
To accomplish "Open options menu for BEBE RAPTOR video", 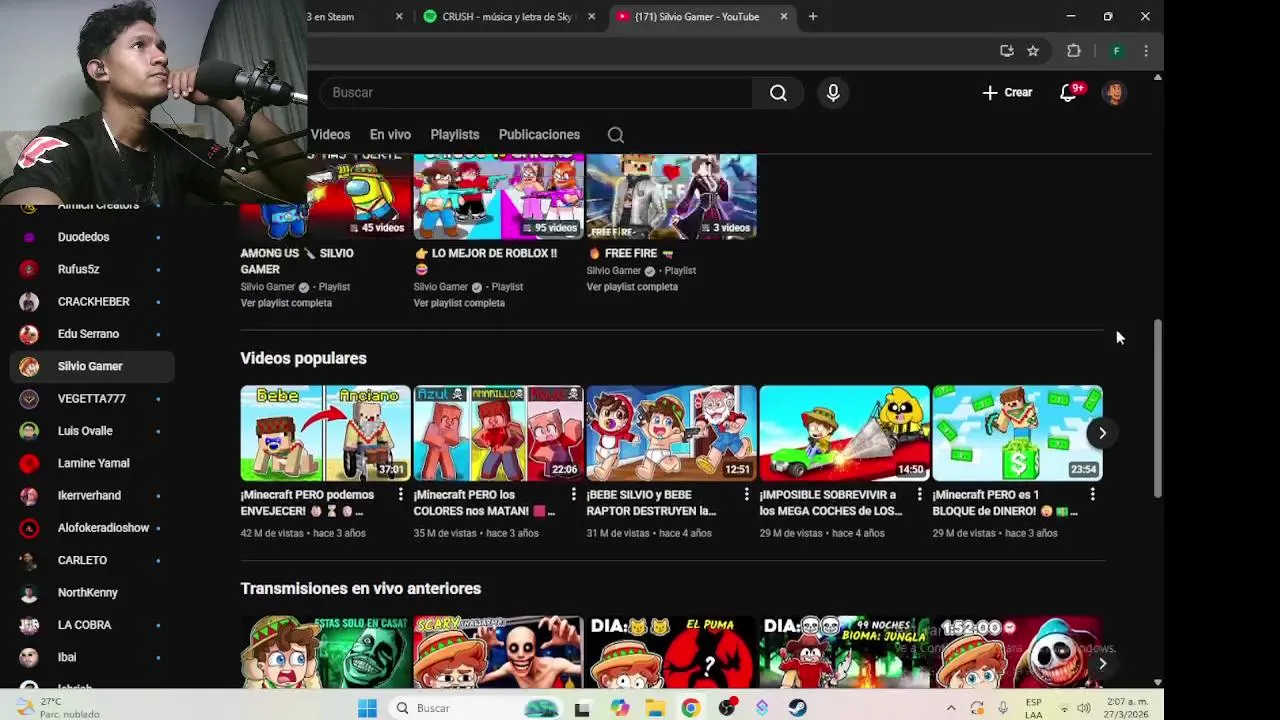I will click(746, 495).
